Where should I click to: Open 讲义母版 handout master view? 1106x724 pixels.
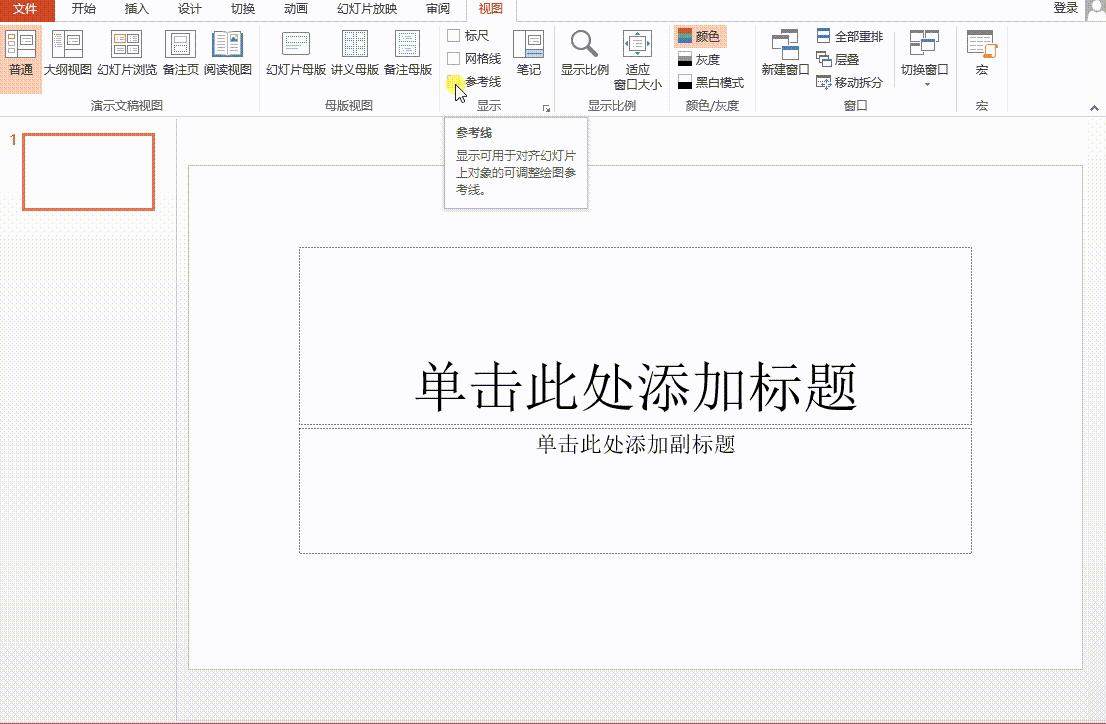pyautogui.click(x=356, y=55)
